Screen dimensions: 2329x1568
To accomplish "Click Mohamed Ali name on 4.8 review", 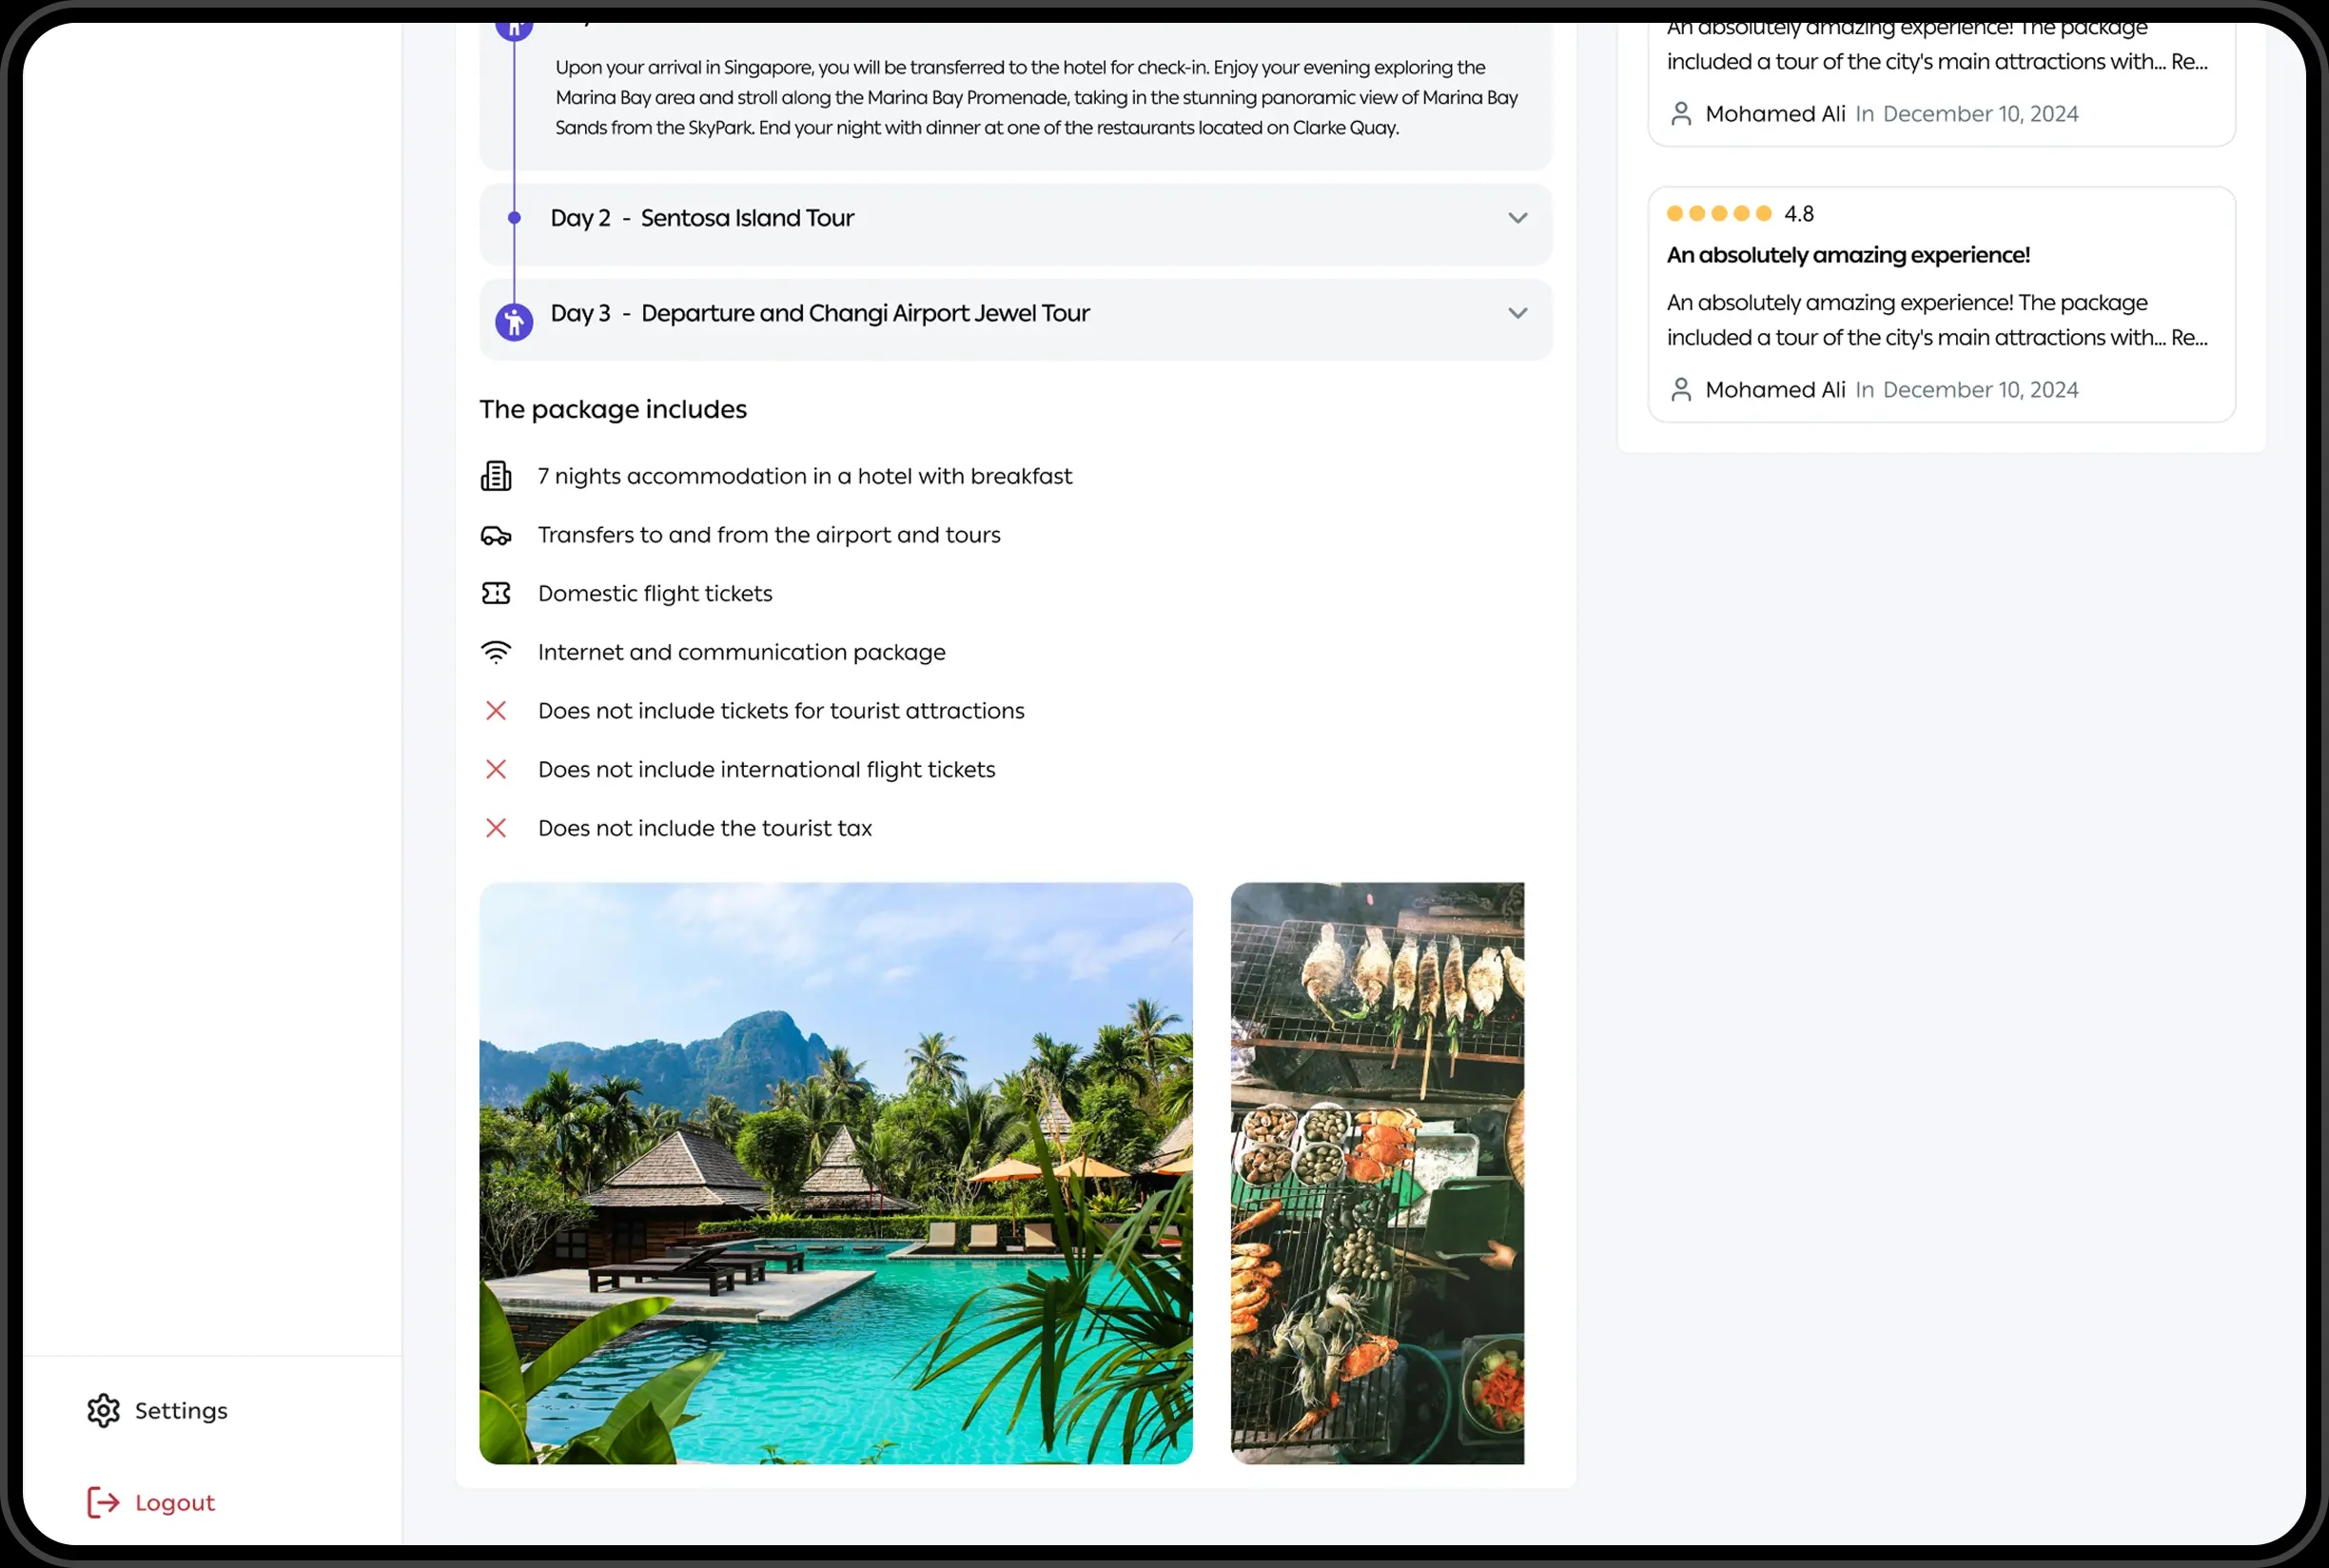I will point(1775,390).
